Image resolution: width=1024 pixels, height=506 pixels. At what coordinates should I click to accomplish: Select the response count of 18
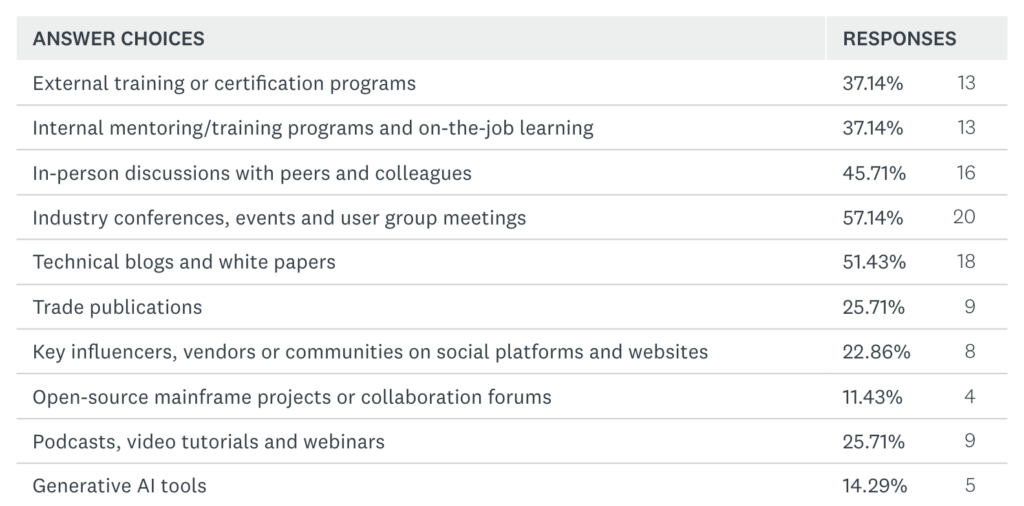pyautogui.click(x=965, y=263)
